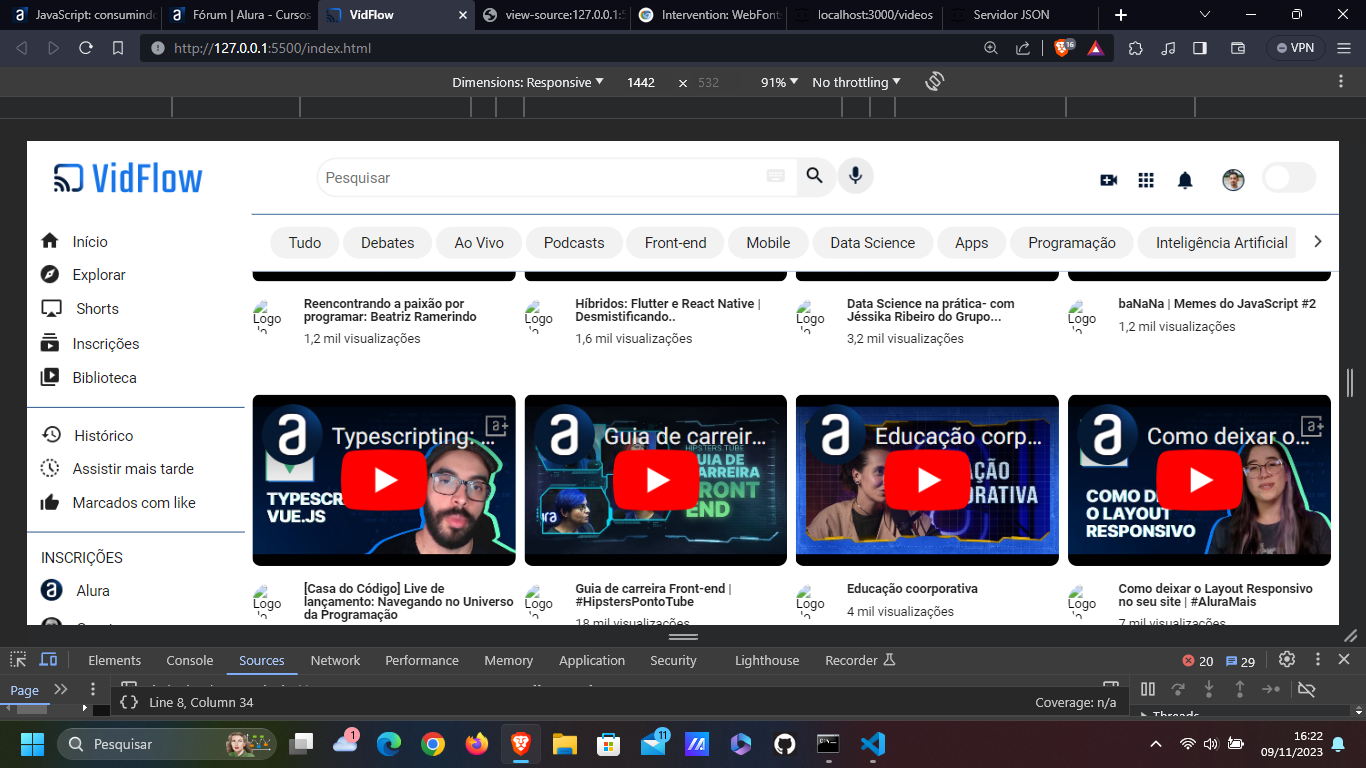Toggle deactivate breakpoints icon
Image resolution: width=1366 pixels, height=768 pixels.
tap(1306, 689)
